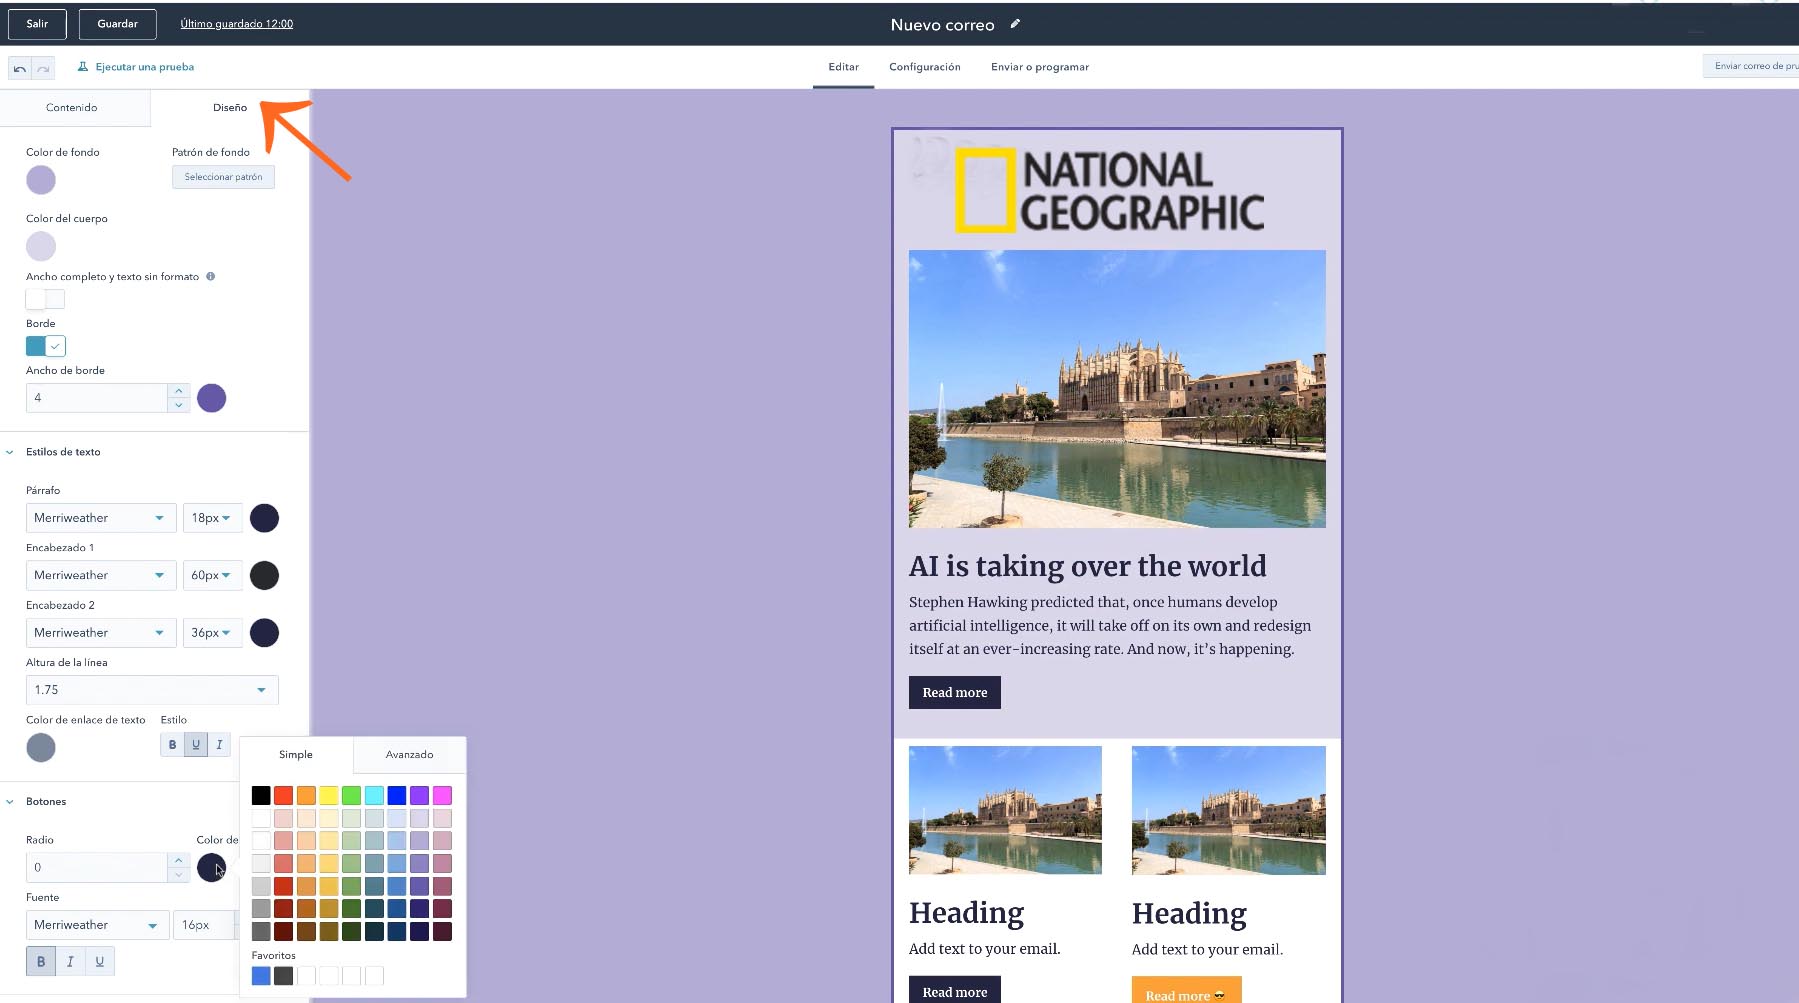Open Párrafo font family dropdown

point(101,518)
